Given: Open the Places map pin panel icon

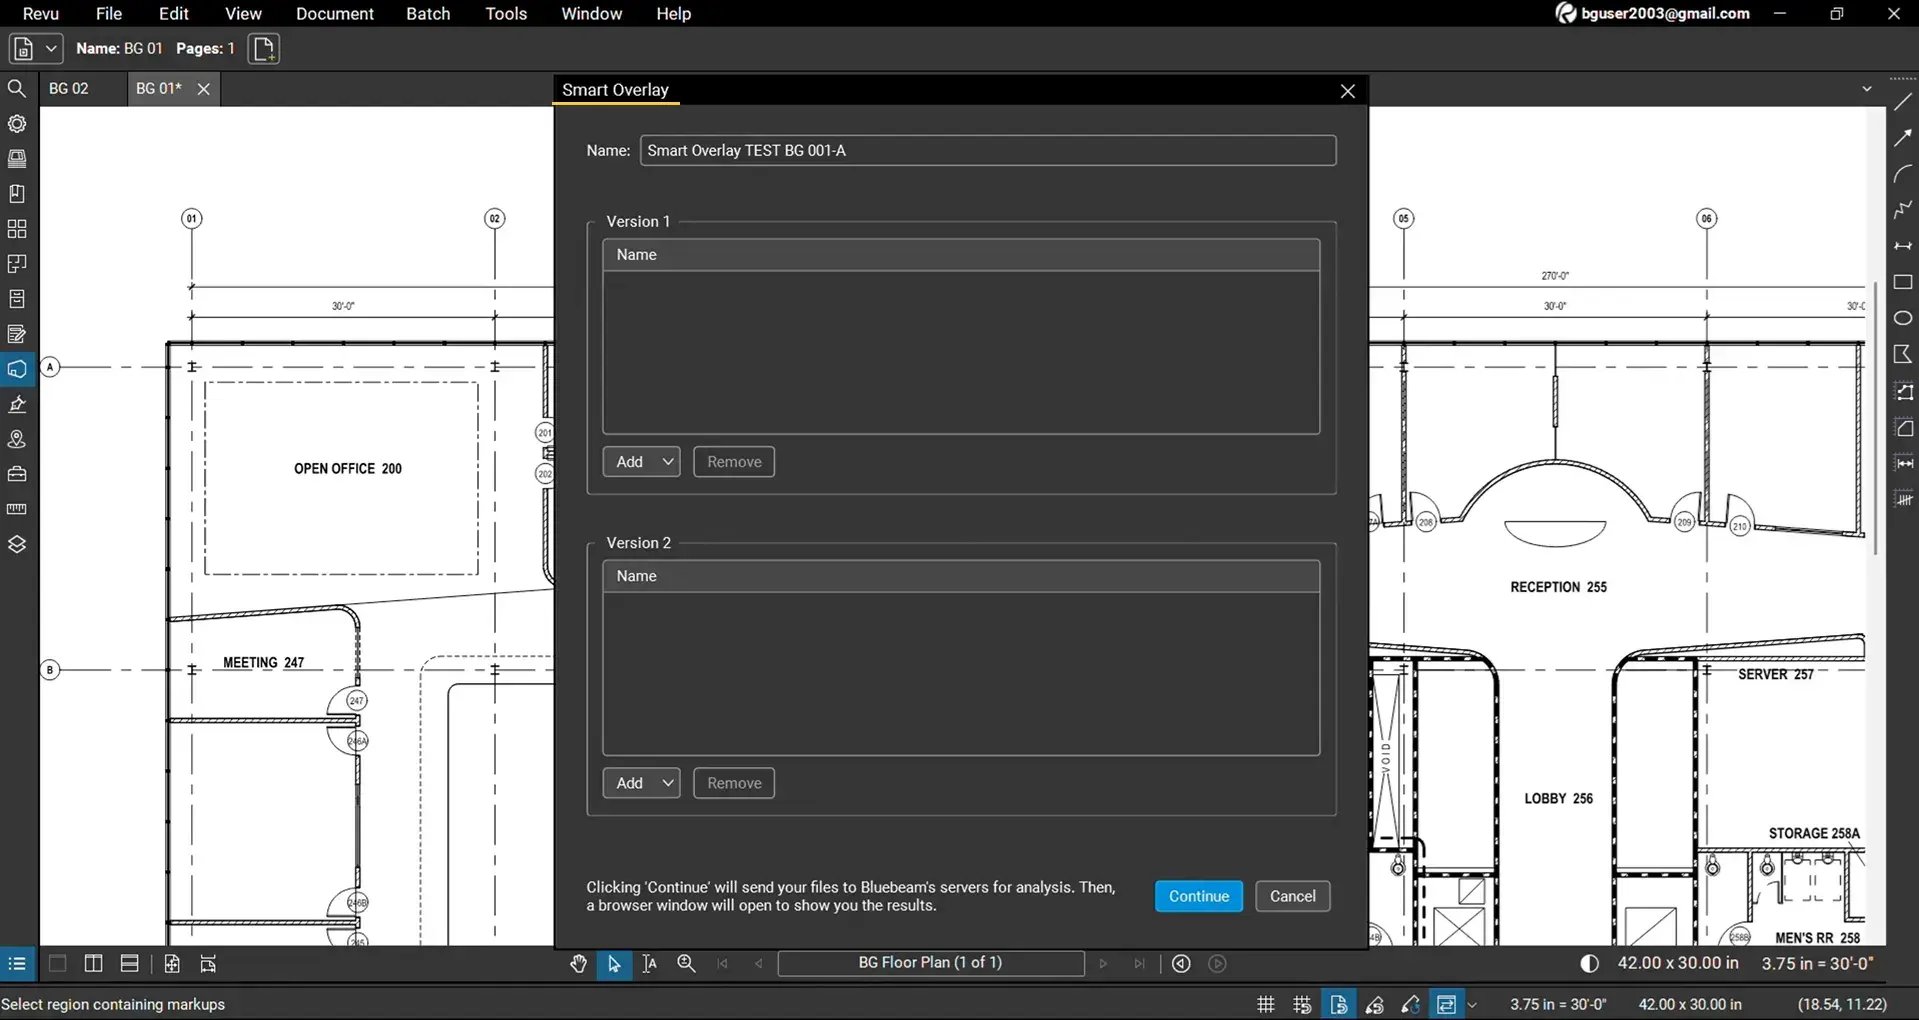Looking at the screenshot, I should click(17, 439).
